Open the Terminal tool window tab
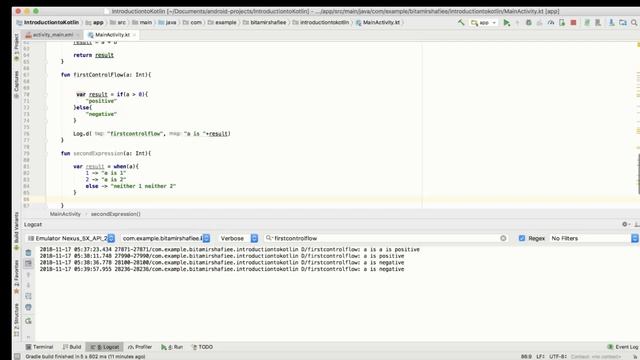The image size is (640, 360). point(40,347)
